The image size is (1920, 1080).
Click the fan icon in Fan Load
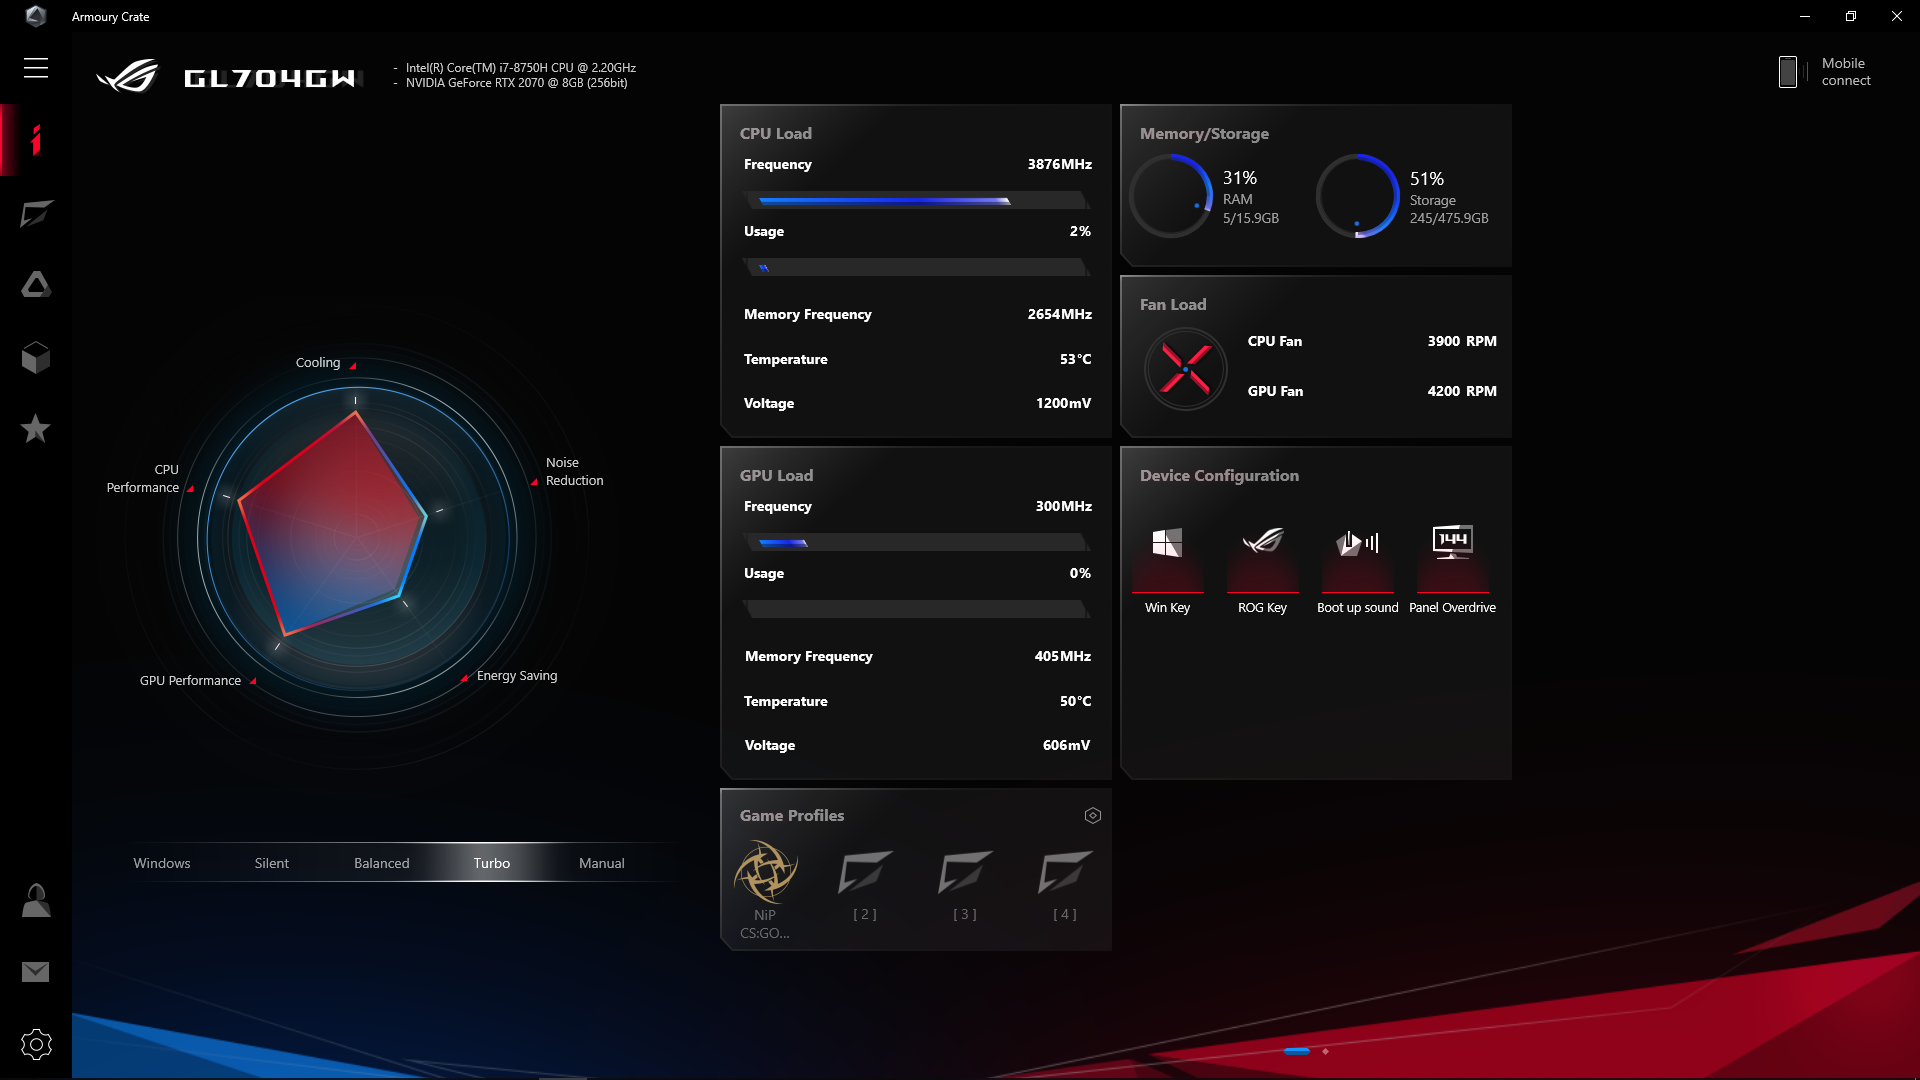click(1186, 369)
